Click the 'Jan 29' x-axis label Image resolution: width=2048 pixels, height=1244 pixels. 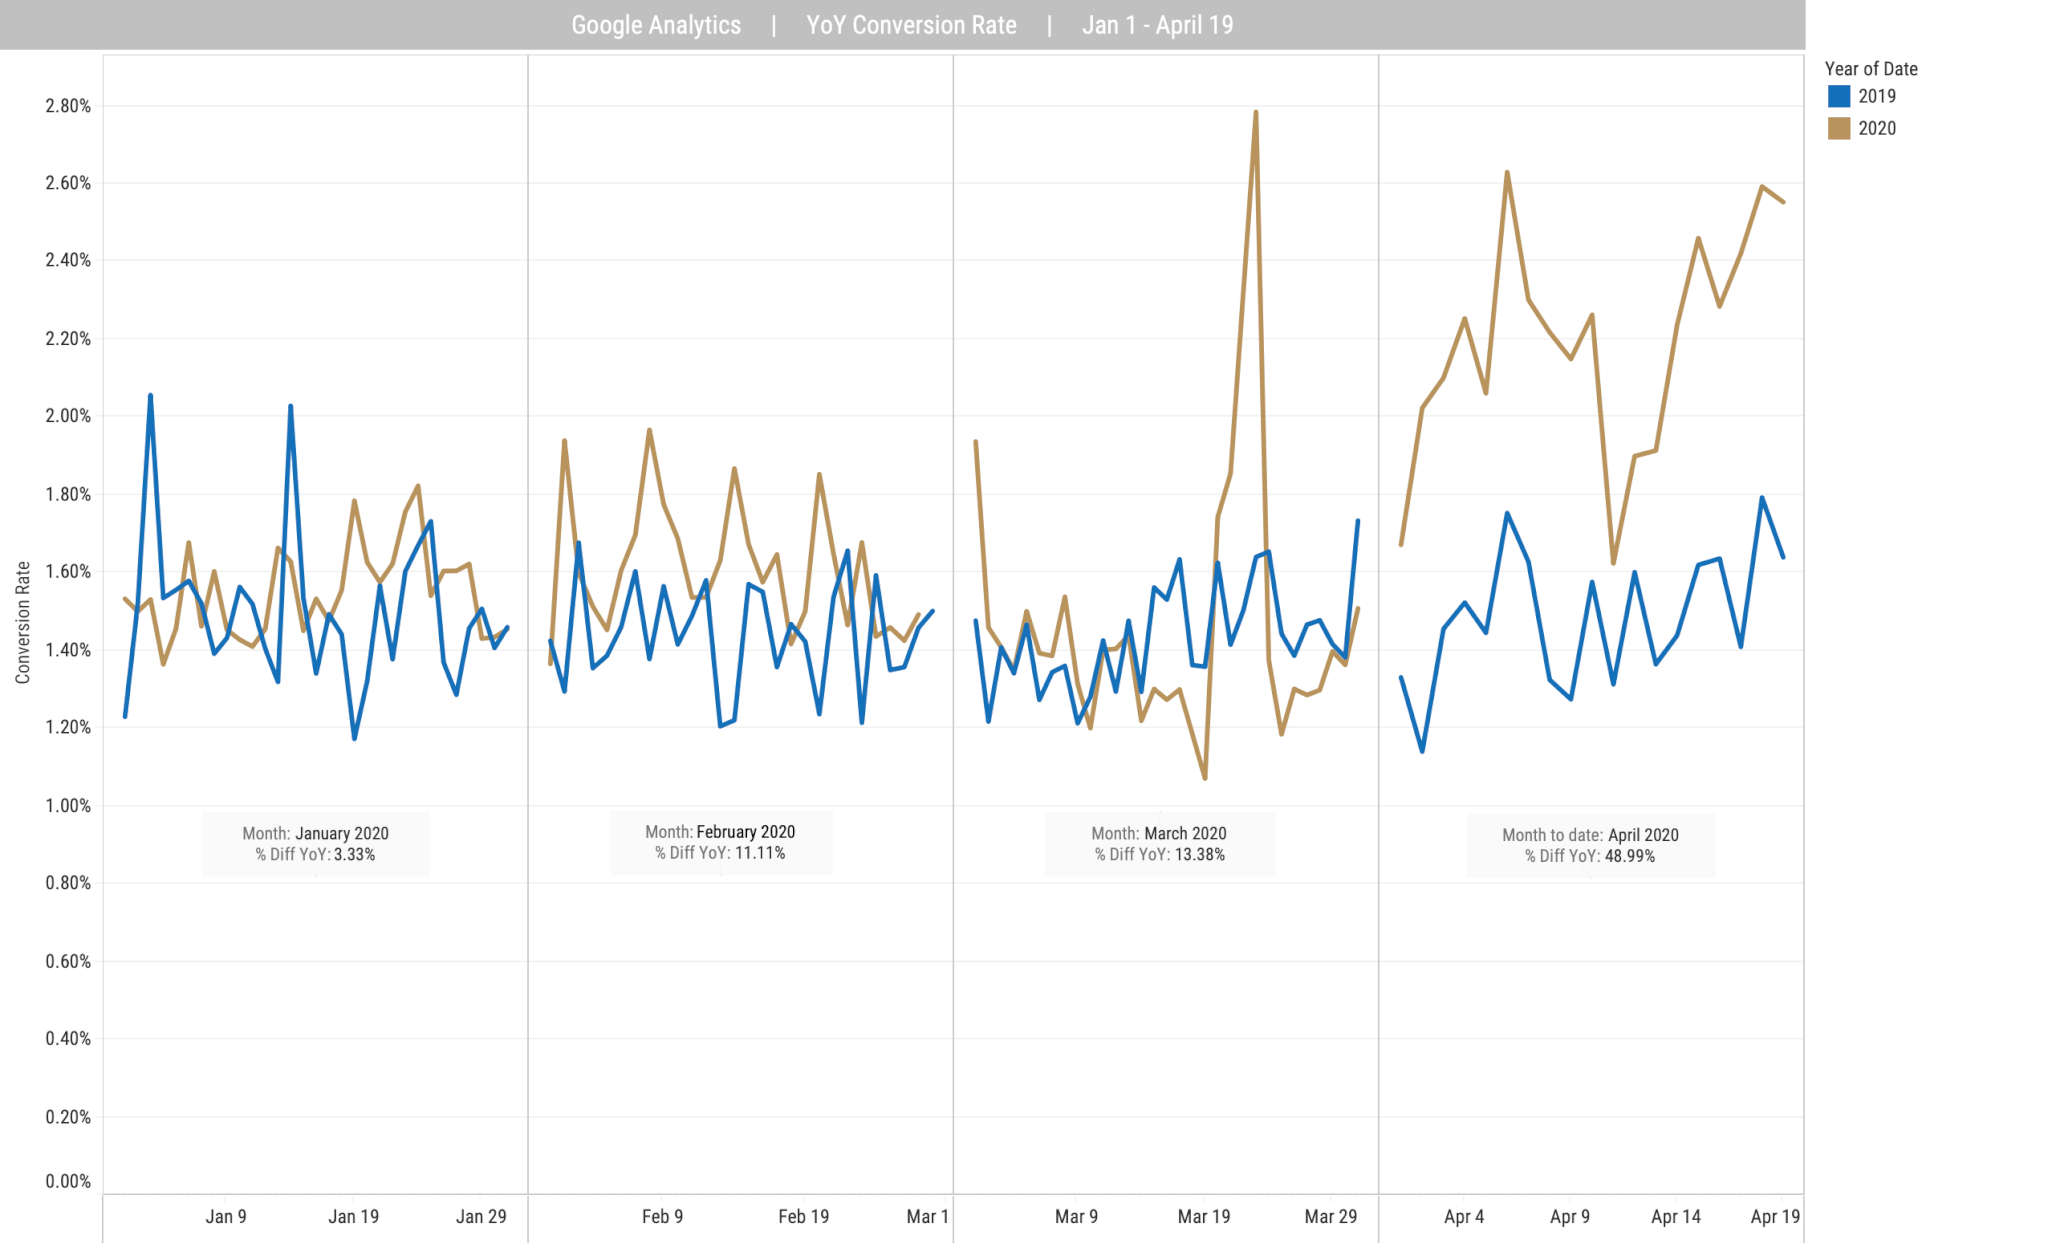[481, 1217]
